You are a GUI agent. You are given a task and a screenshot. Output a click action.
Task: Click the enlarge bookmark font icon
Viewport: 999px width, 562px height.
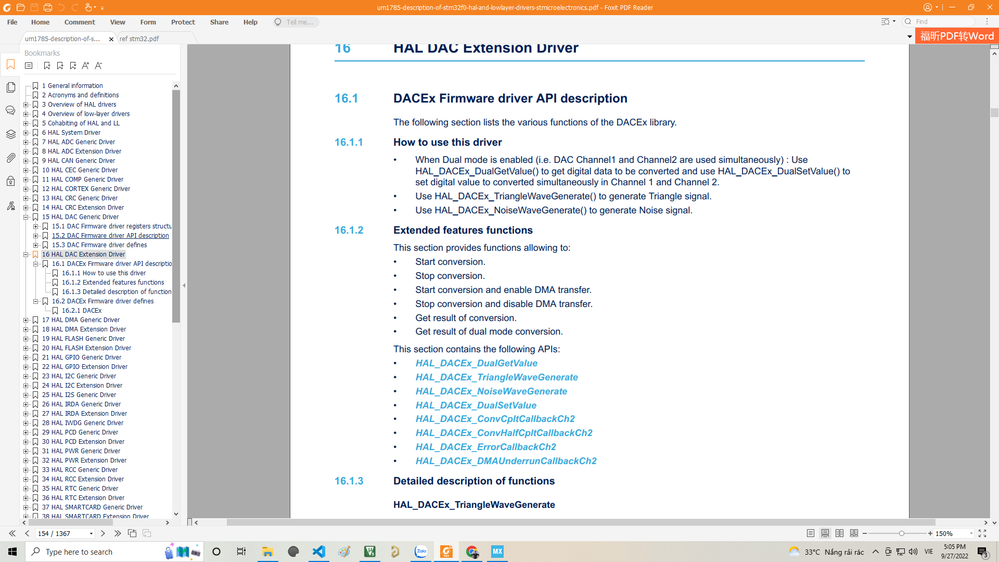[x=85, y=66]
